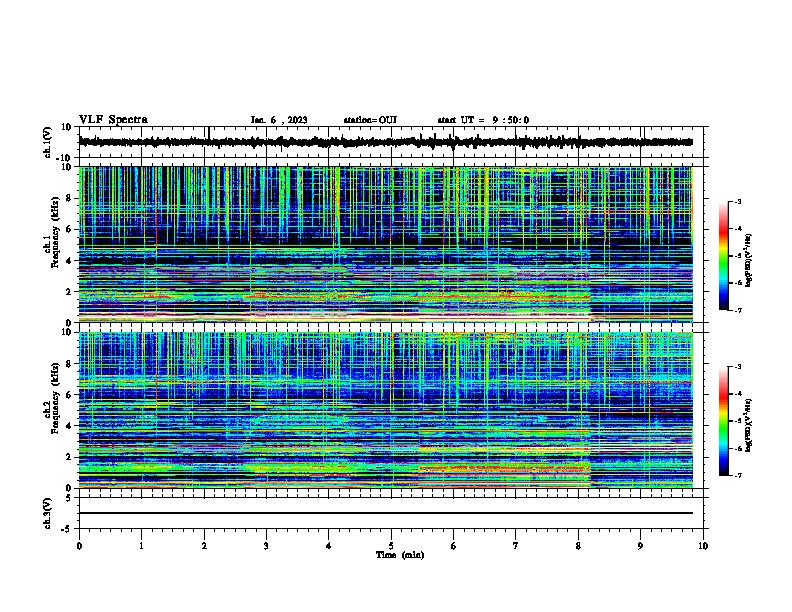
Task: Click the "station=" header label
Action: click(361, 120)
